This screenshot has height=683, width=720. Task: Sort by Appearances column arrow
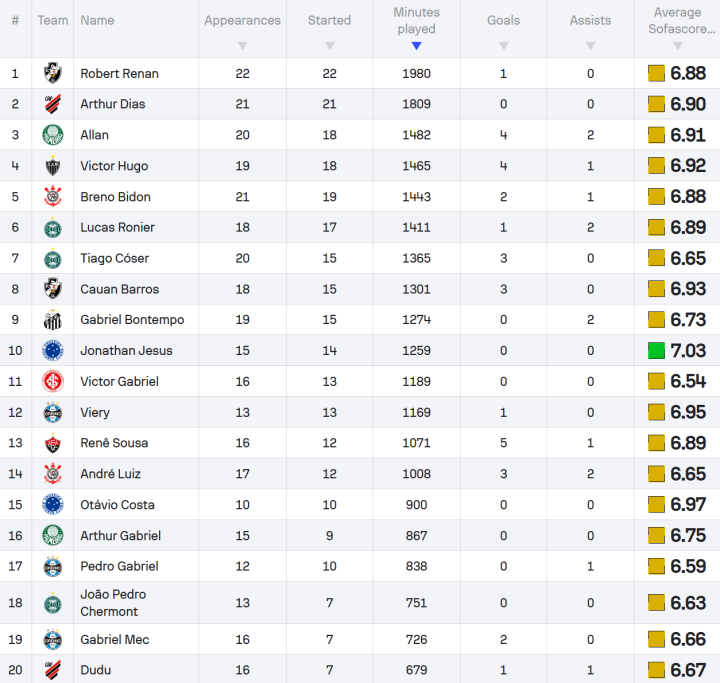point(242,46)
